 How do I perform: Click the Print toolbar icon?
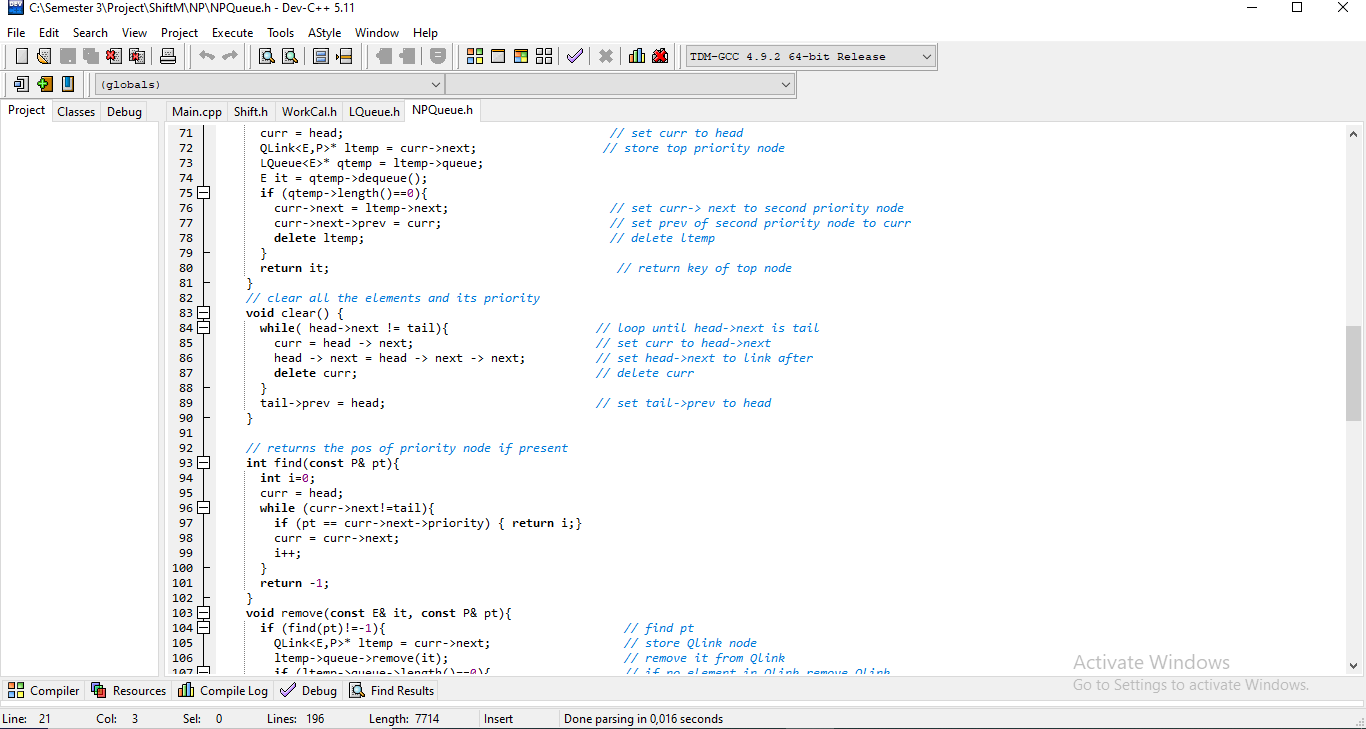click(168, 56)
